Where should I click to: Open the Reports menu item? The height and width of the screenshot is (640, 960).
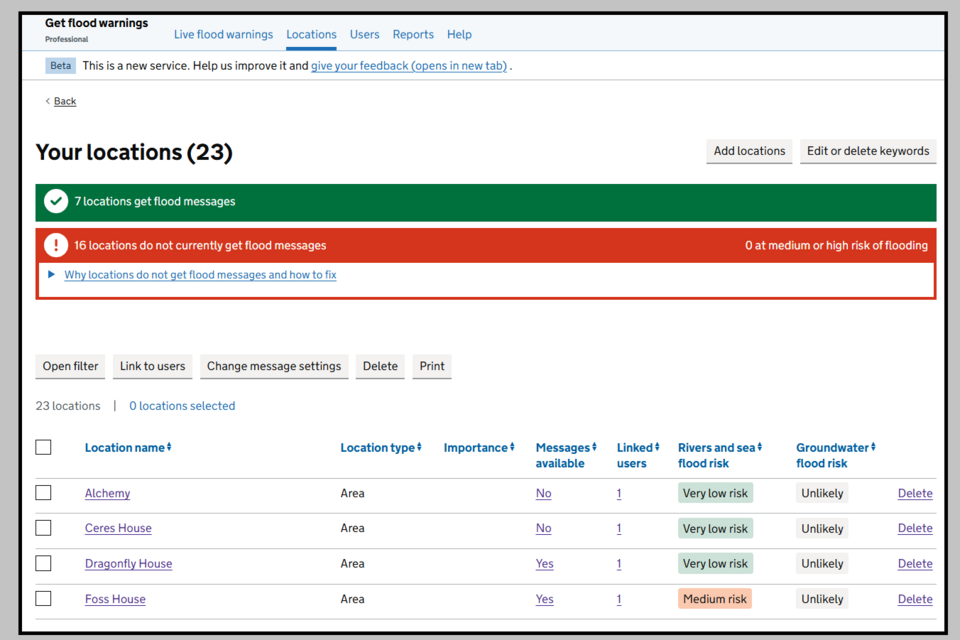coord(413,34)
